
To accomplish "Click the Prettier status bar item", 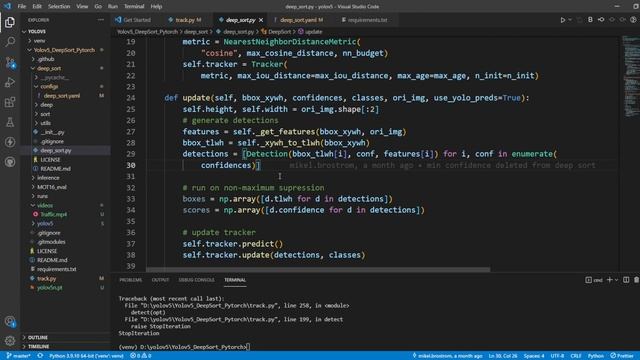I will pos(622,356).
